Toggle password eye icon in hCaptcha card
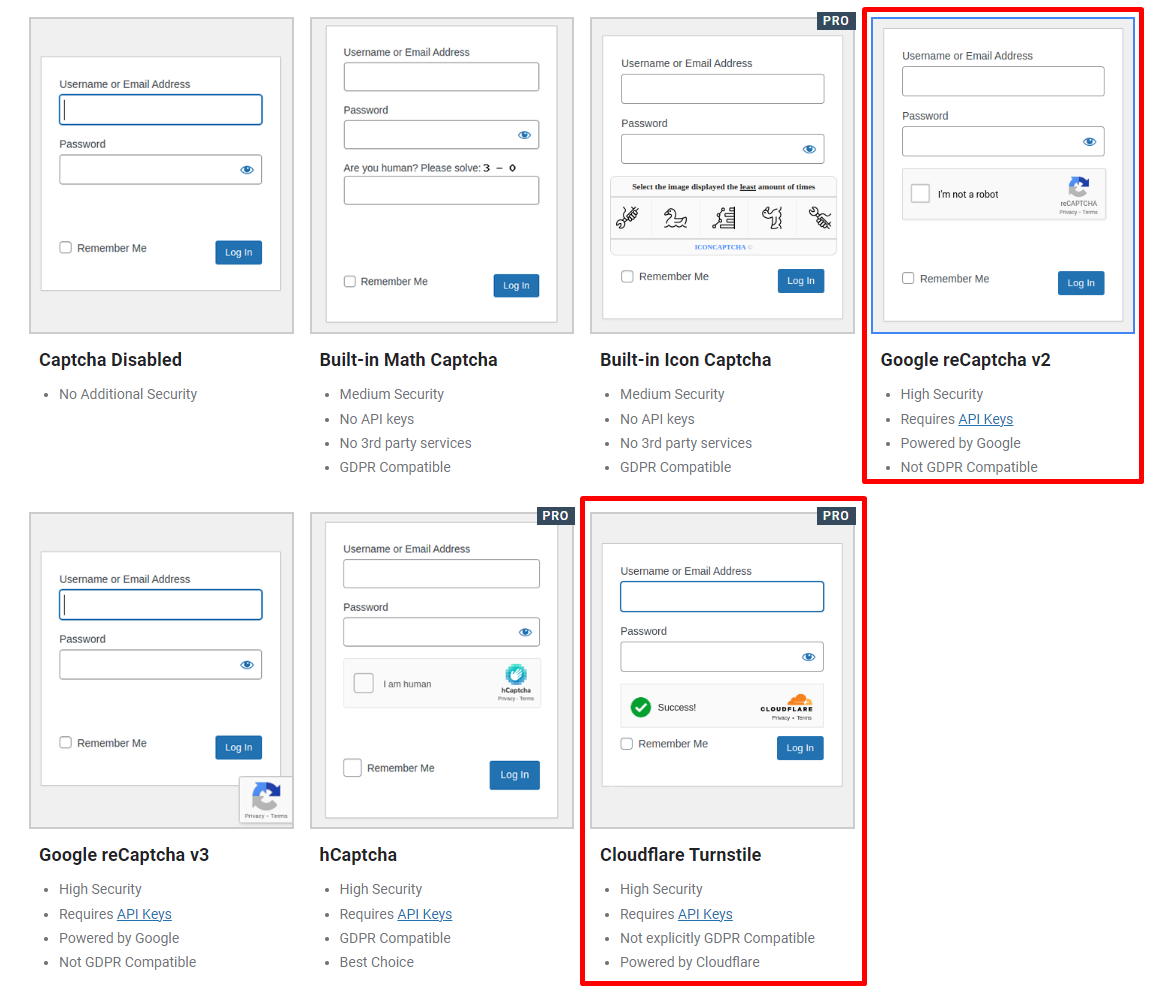 pos(526,633)
